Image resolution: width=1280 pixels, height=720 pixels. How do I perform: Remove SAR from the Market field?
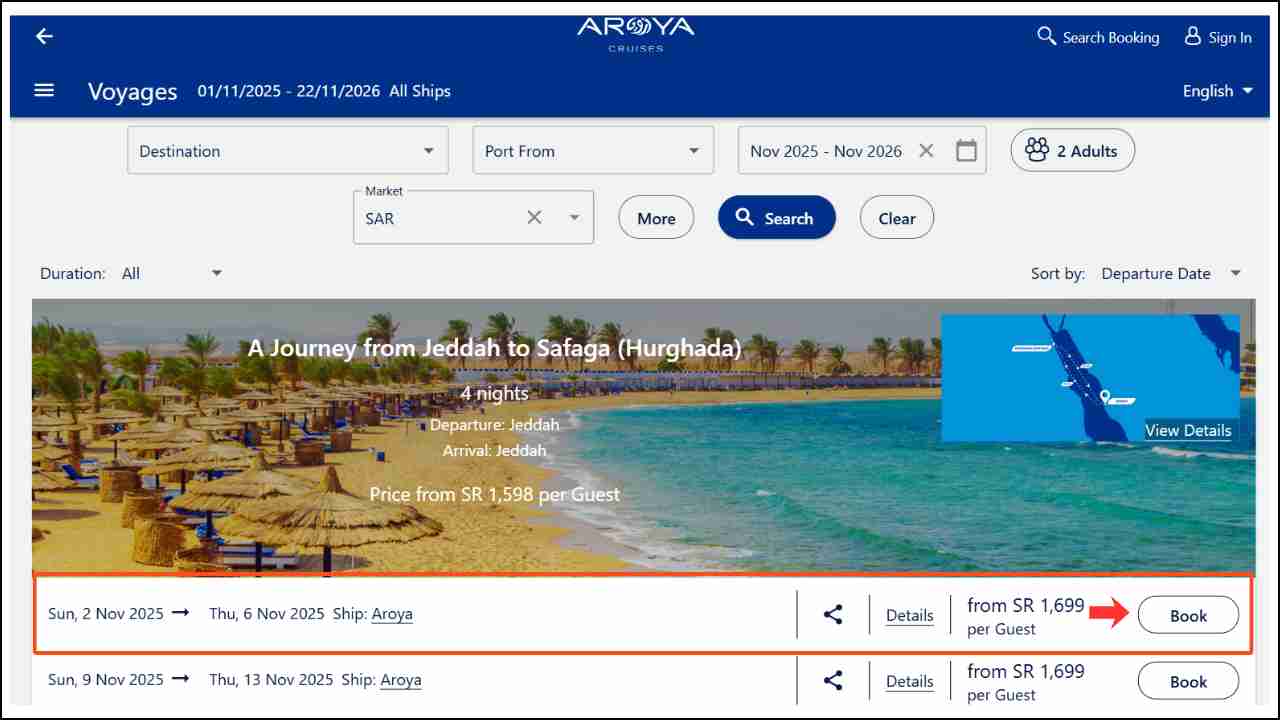click(x=534, y=216)
